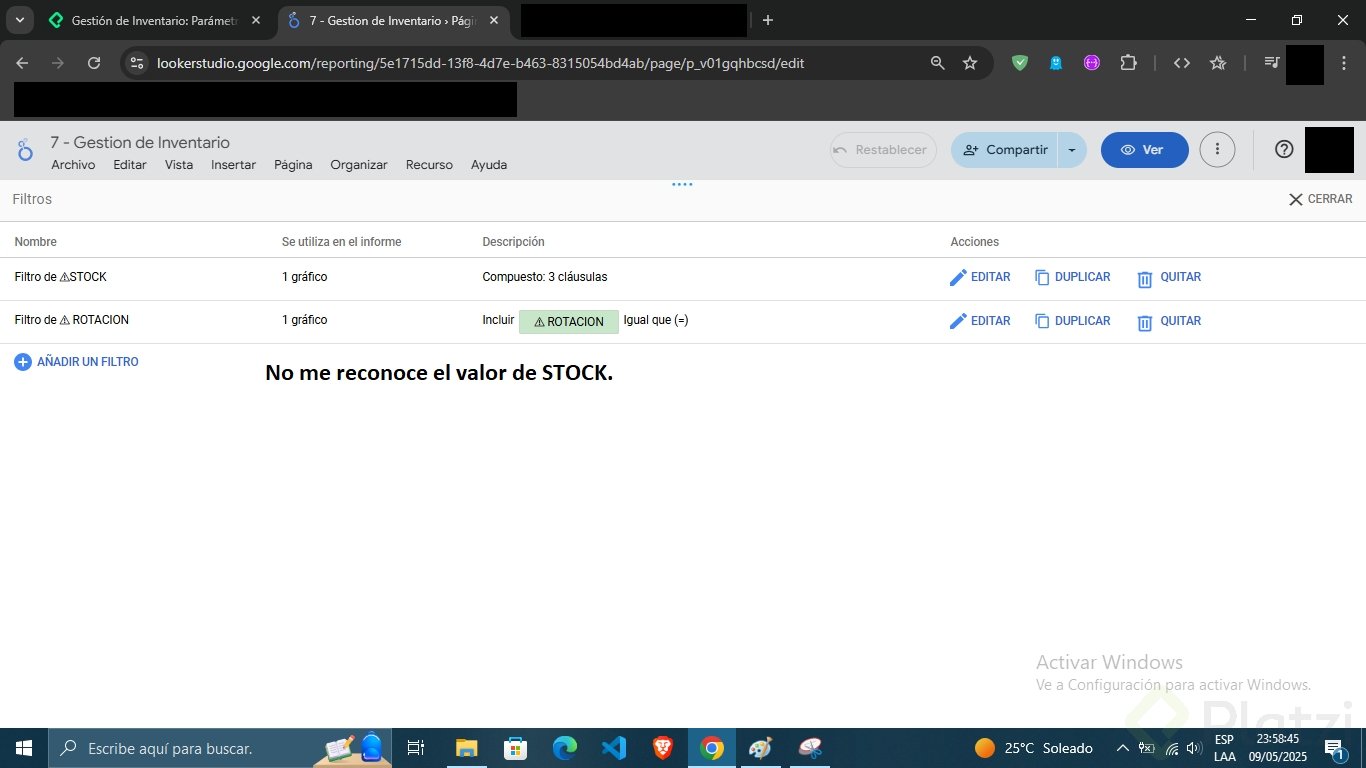Image resolution: width=1366 pixels, height=768 pixels.
Task: Reload the current browser page
Action: [94, 63]
